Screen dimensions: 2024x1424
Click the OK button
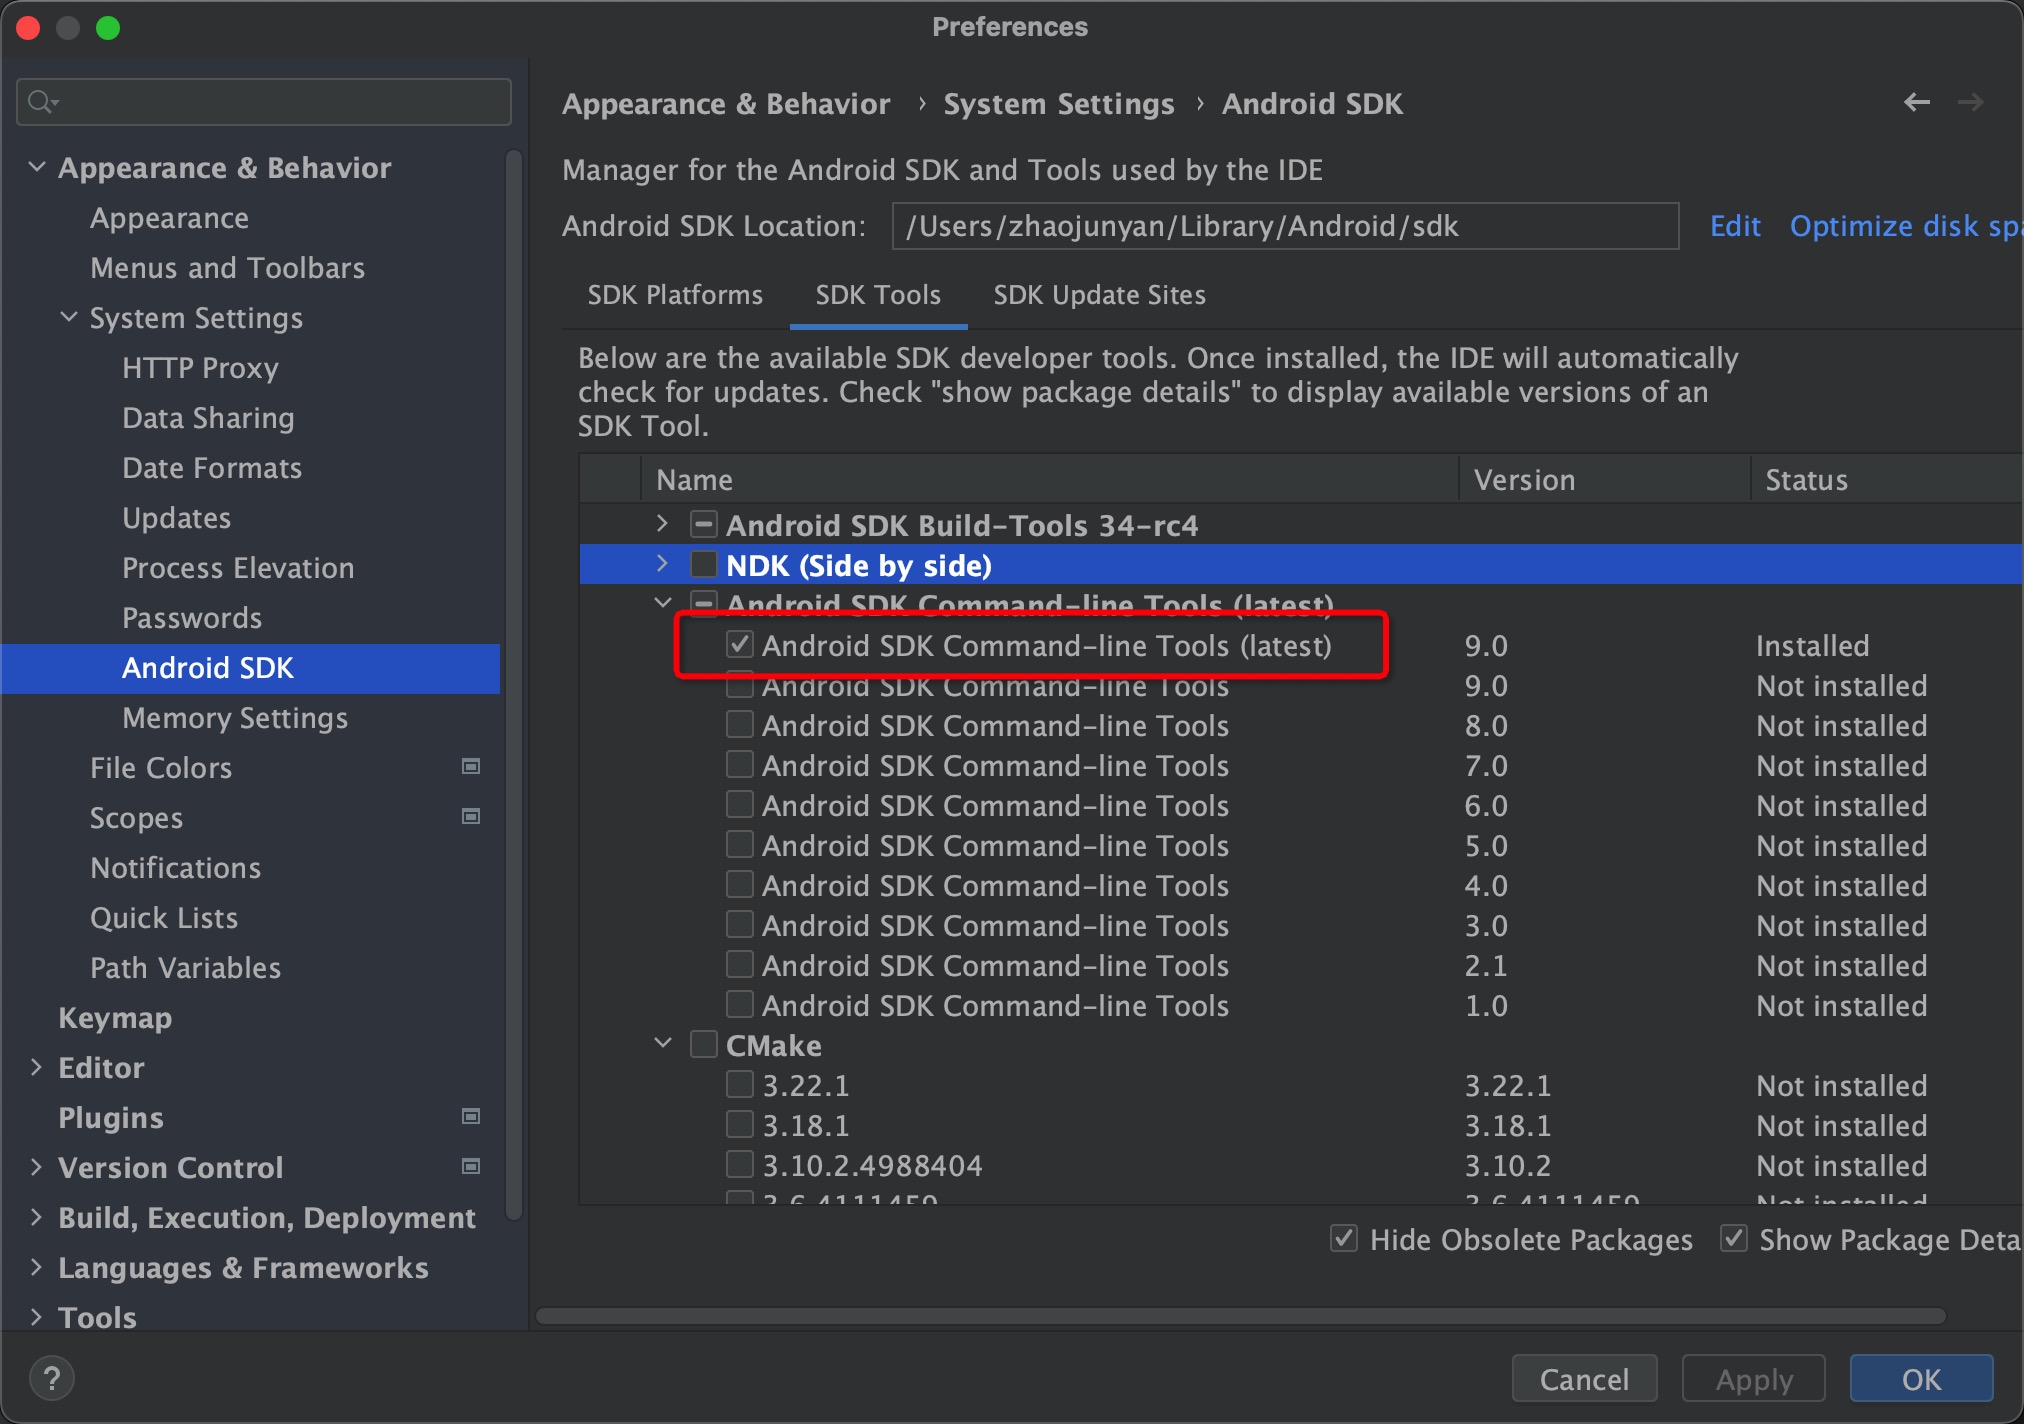(x=1921, y=1379)
